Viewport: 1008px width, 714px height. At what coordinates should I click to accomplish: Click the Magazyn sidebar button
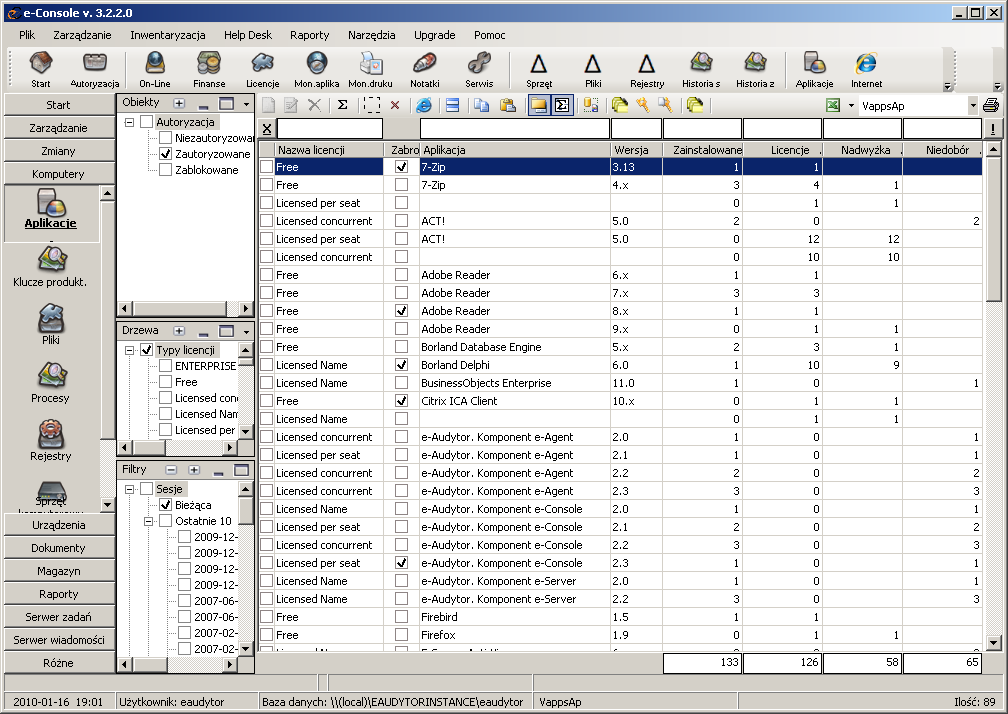pyautogui.click(x=58, y=571)
